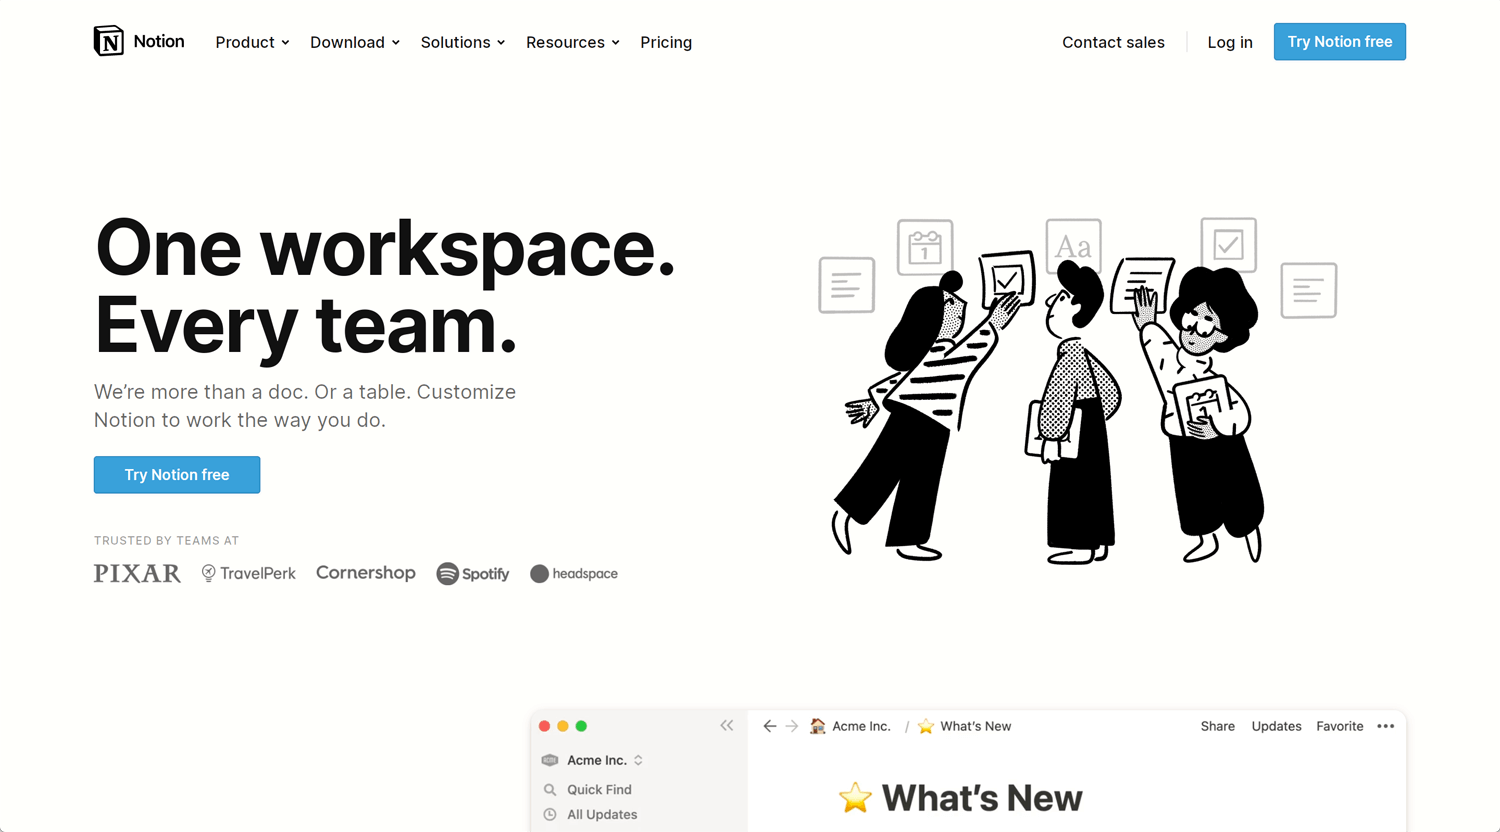The width and height of the screenshot is (1500, 832).
Task: Click the house icon in breadcrumb
Action: click(818, 726)
